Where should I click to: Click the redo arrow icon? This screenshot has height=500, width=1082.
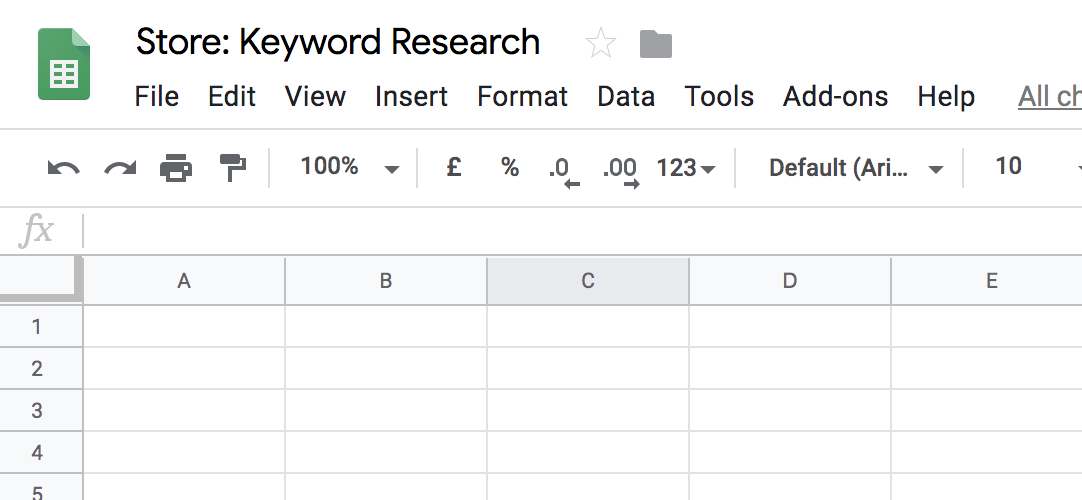(121, 168)
